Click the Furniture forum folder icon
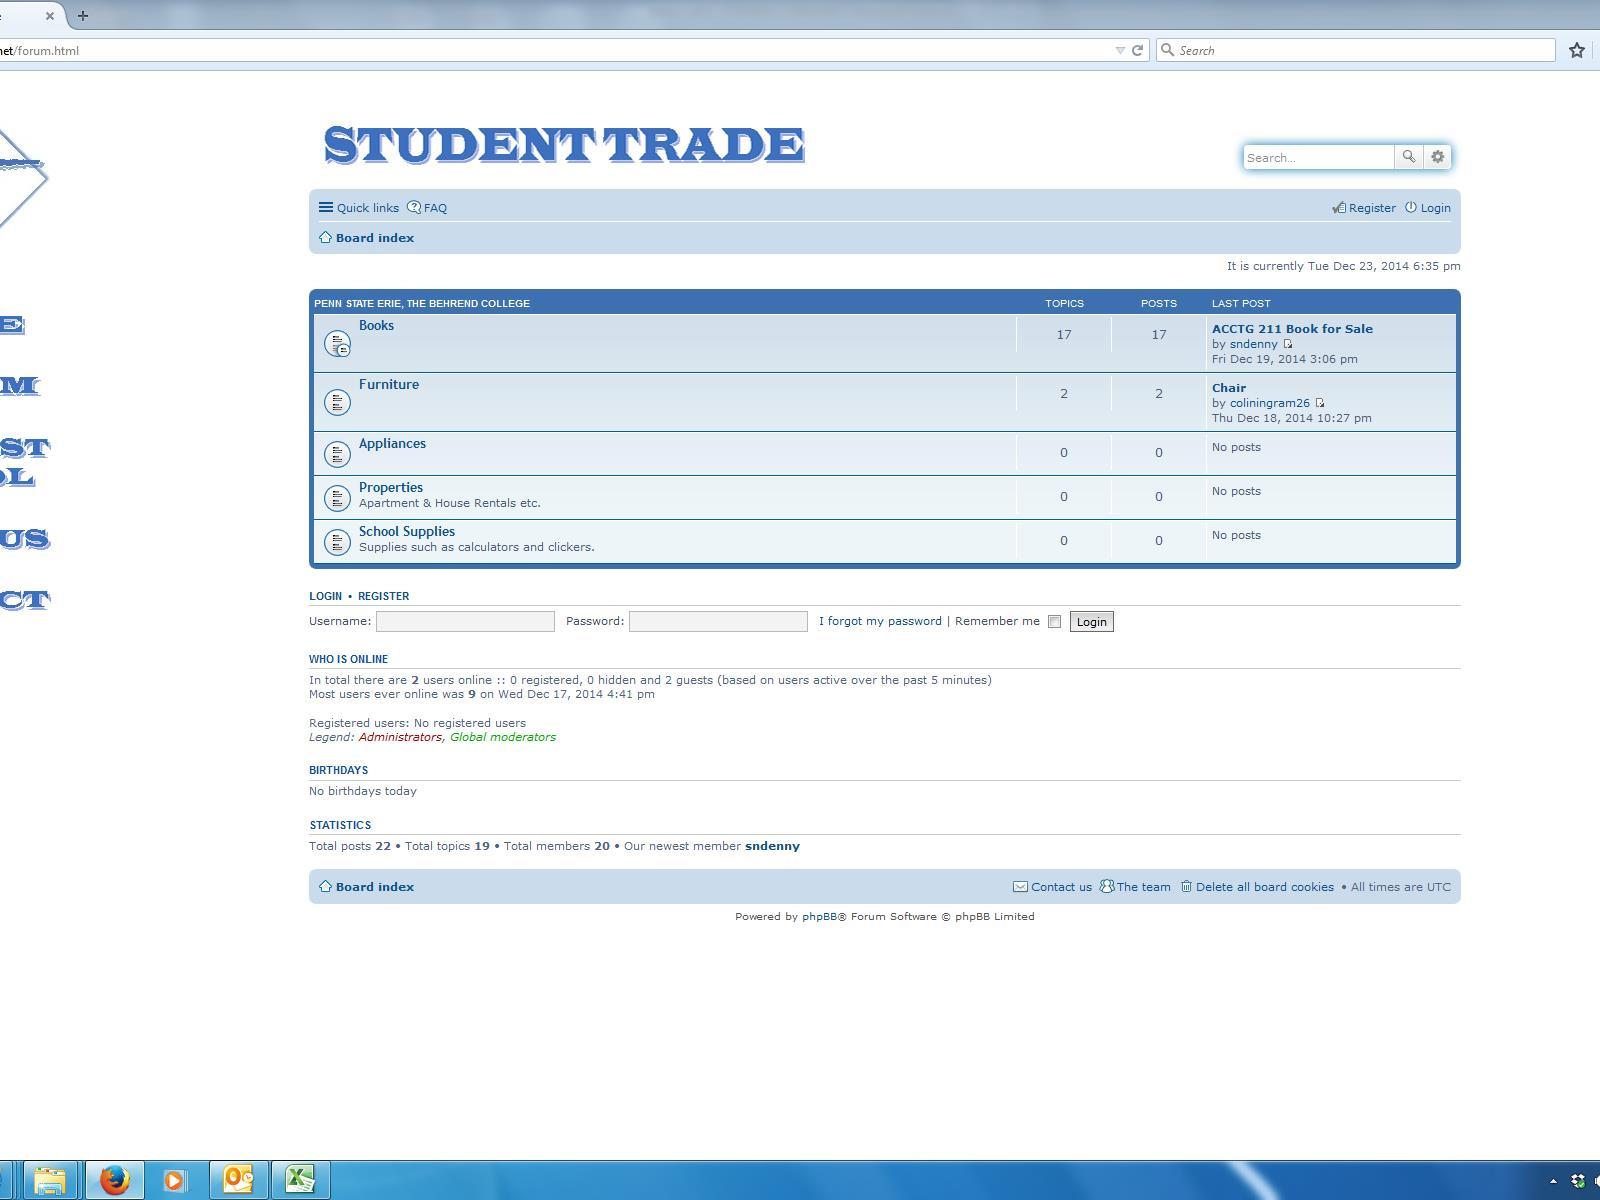Viewport: 1600px width, 1200px height. (x=337, y=403)
